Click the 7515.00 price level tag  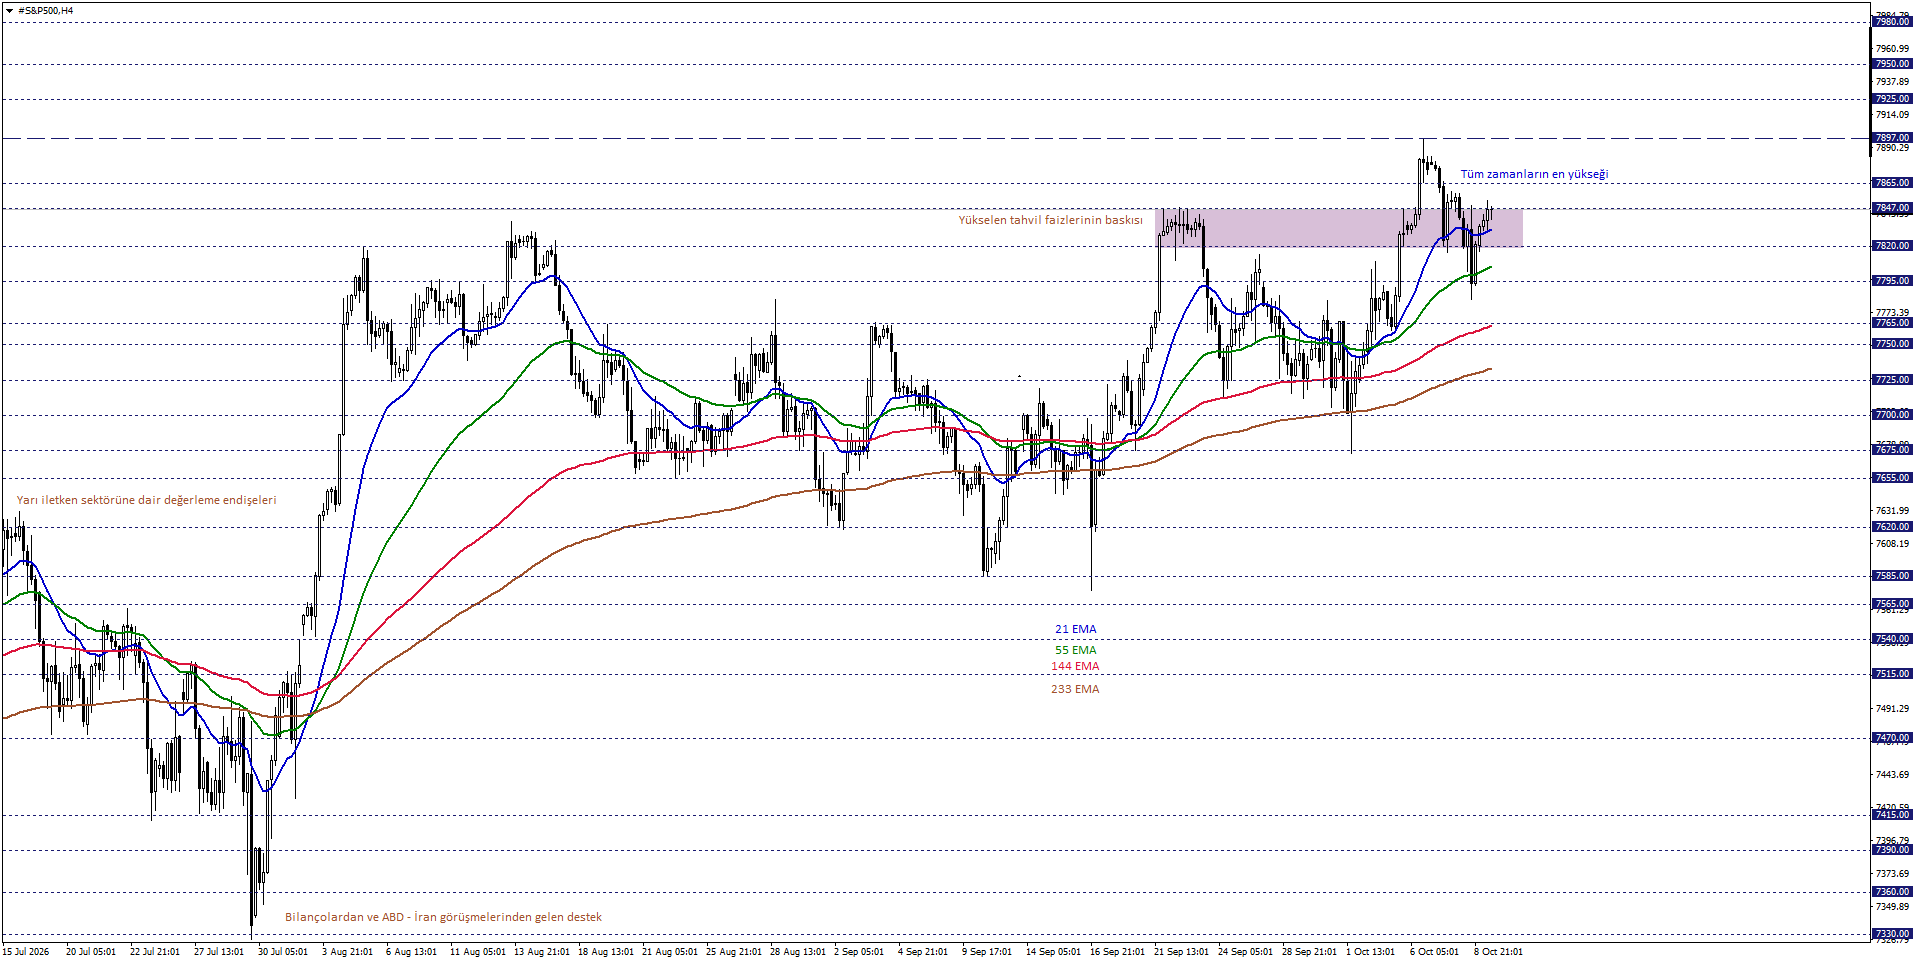tap(1892, 674)
